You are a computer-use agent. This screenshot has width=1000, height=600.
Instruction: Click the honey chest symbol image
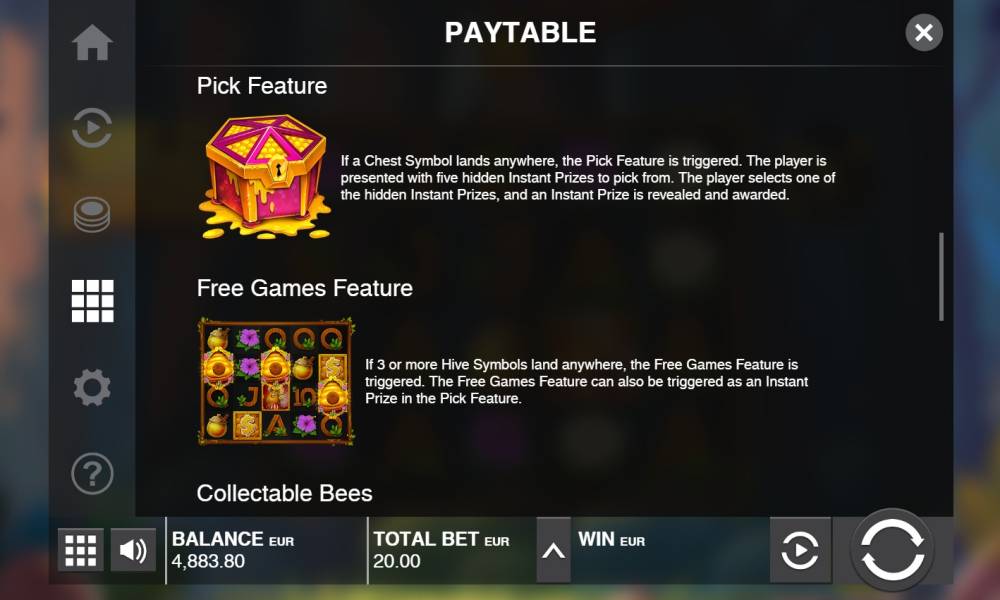pyautogui.click(x=265, y=177)
